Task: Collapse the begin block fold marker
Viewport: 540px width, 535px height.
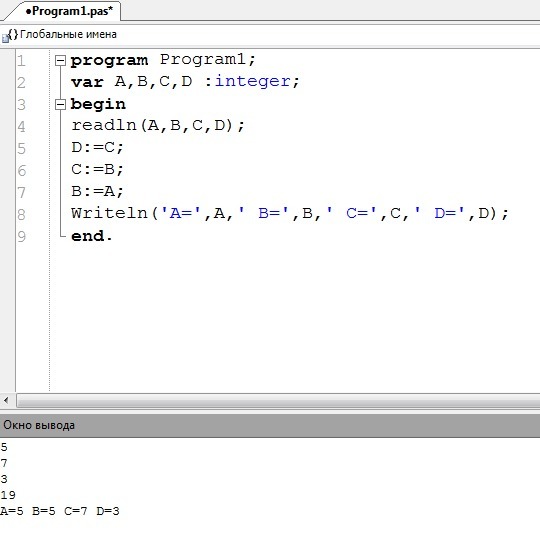Action: (60, 104)
